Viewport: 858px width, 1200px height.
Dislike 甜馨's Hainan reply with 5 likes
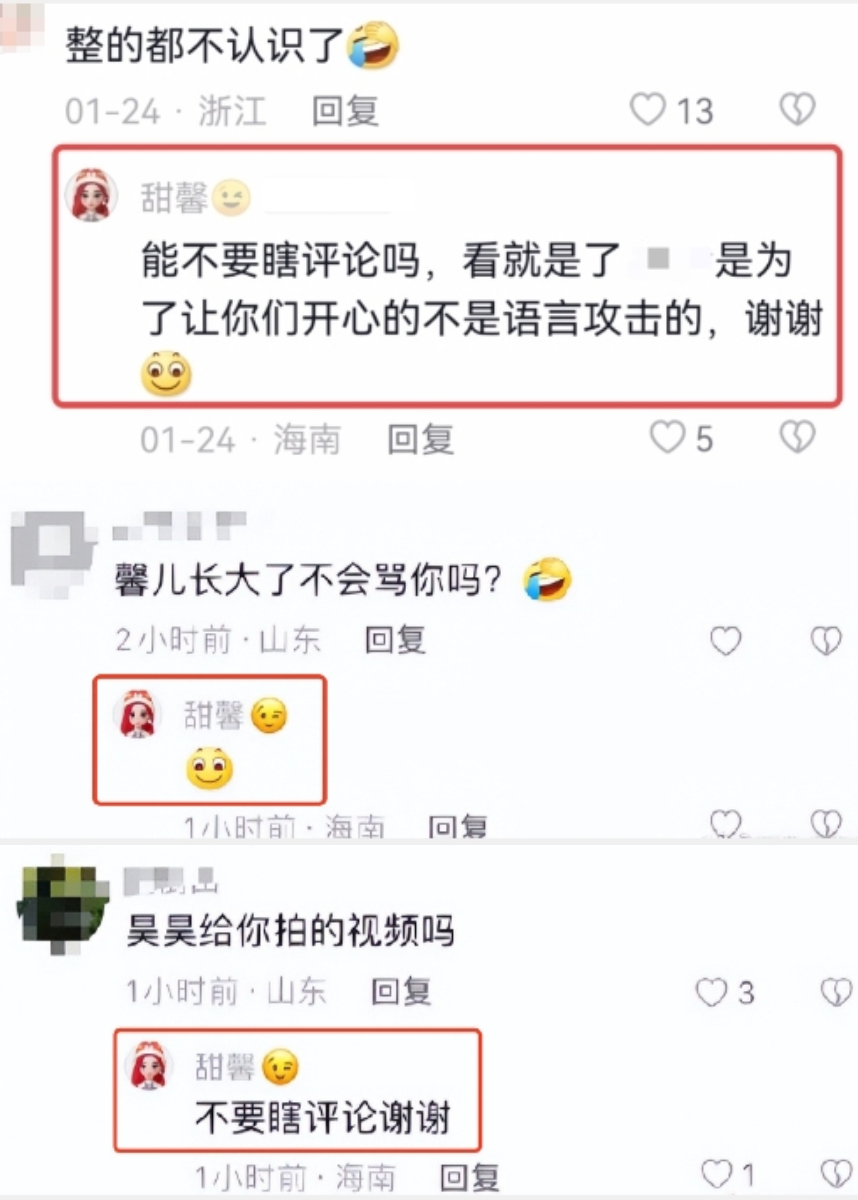[x=797, y=437]
